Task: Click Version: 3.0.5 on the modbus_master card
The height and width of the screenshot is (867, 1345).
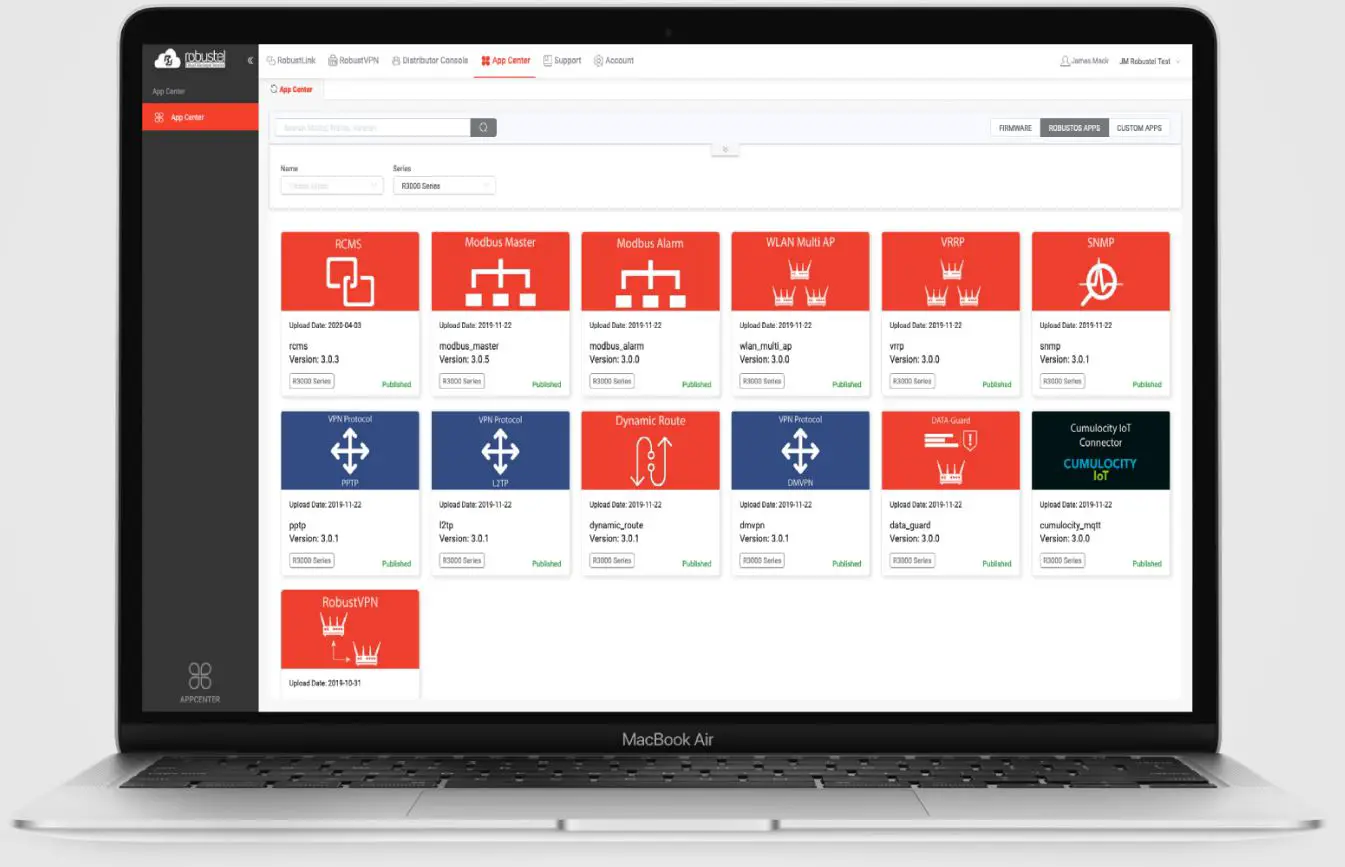Action: (x=465, y=359)
